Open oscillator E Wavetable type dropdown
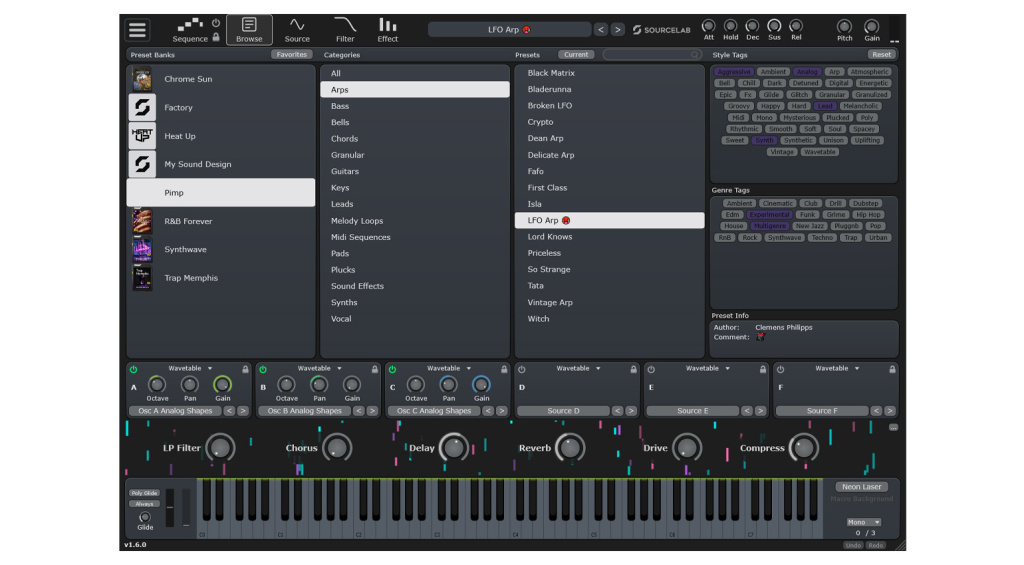This screenshot has width=1024, height=565. coord(707,368)
